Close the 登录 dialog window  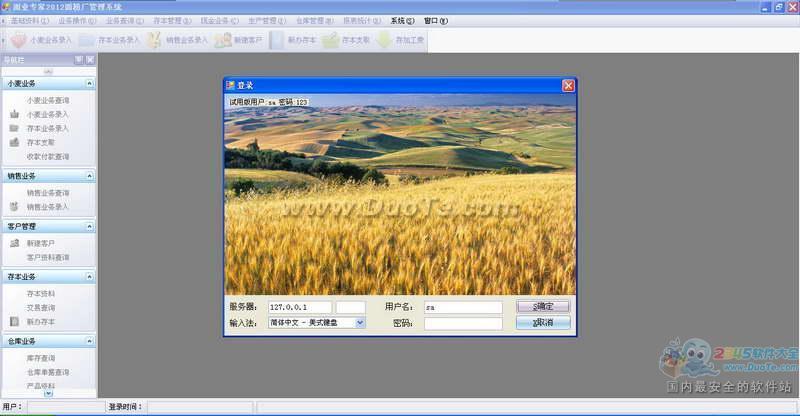(568, 85)
